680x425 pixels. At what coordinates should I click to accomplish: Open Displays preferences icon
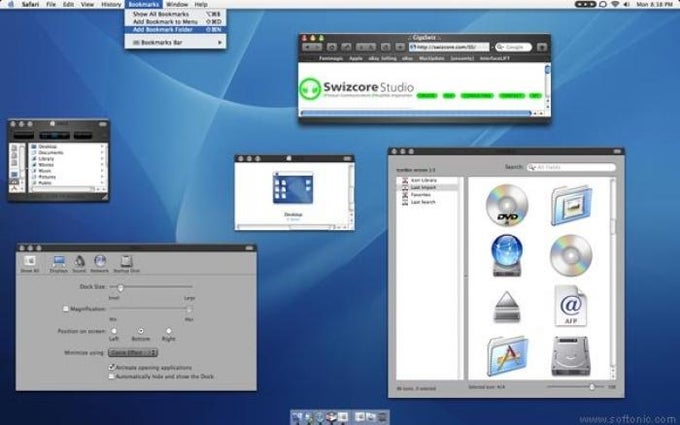[x=59, y=264]
